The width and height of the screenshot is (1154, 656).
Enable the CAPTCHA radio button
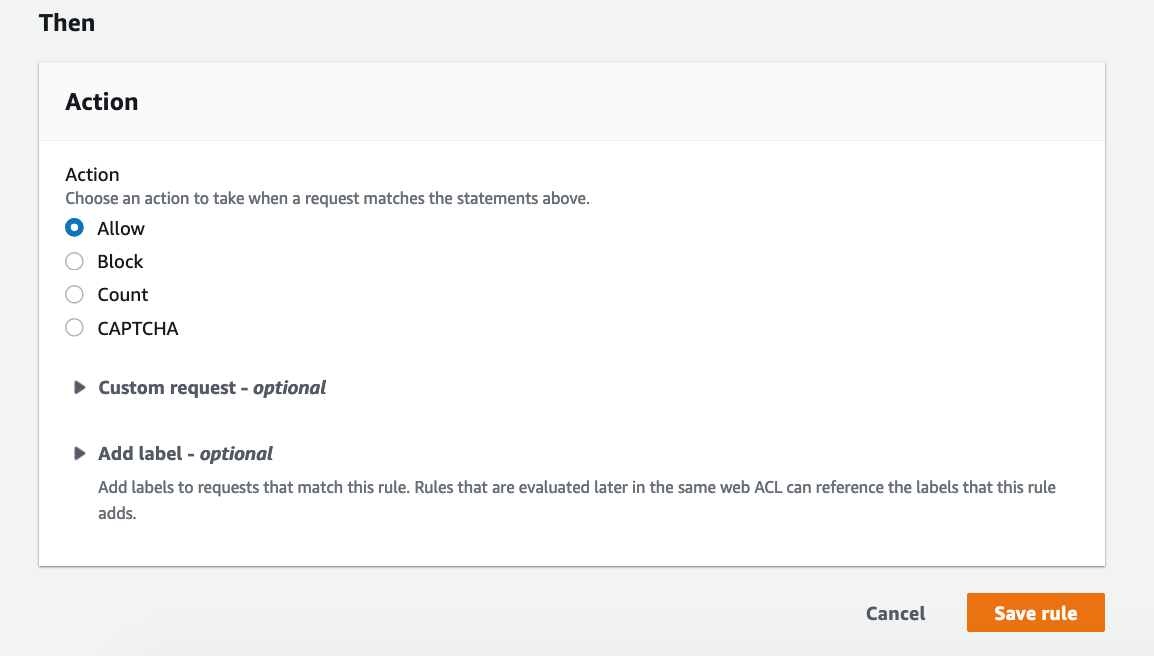[74, 328]
